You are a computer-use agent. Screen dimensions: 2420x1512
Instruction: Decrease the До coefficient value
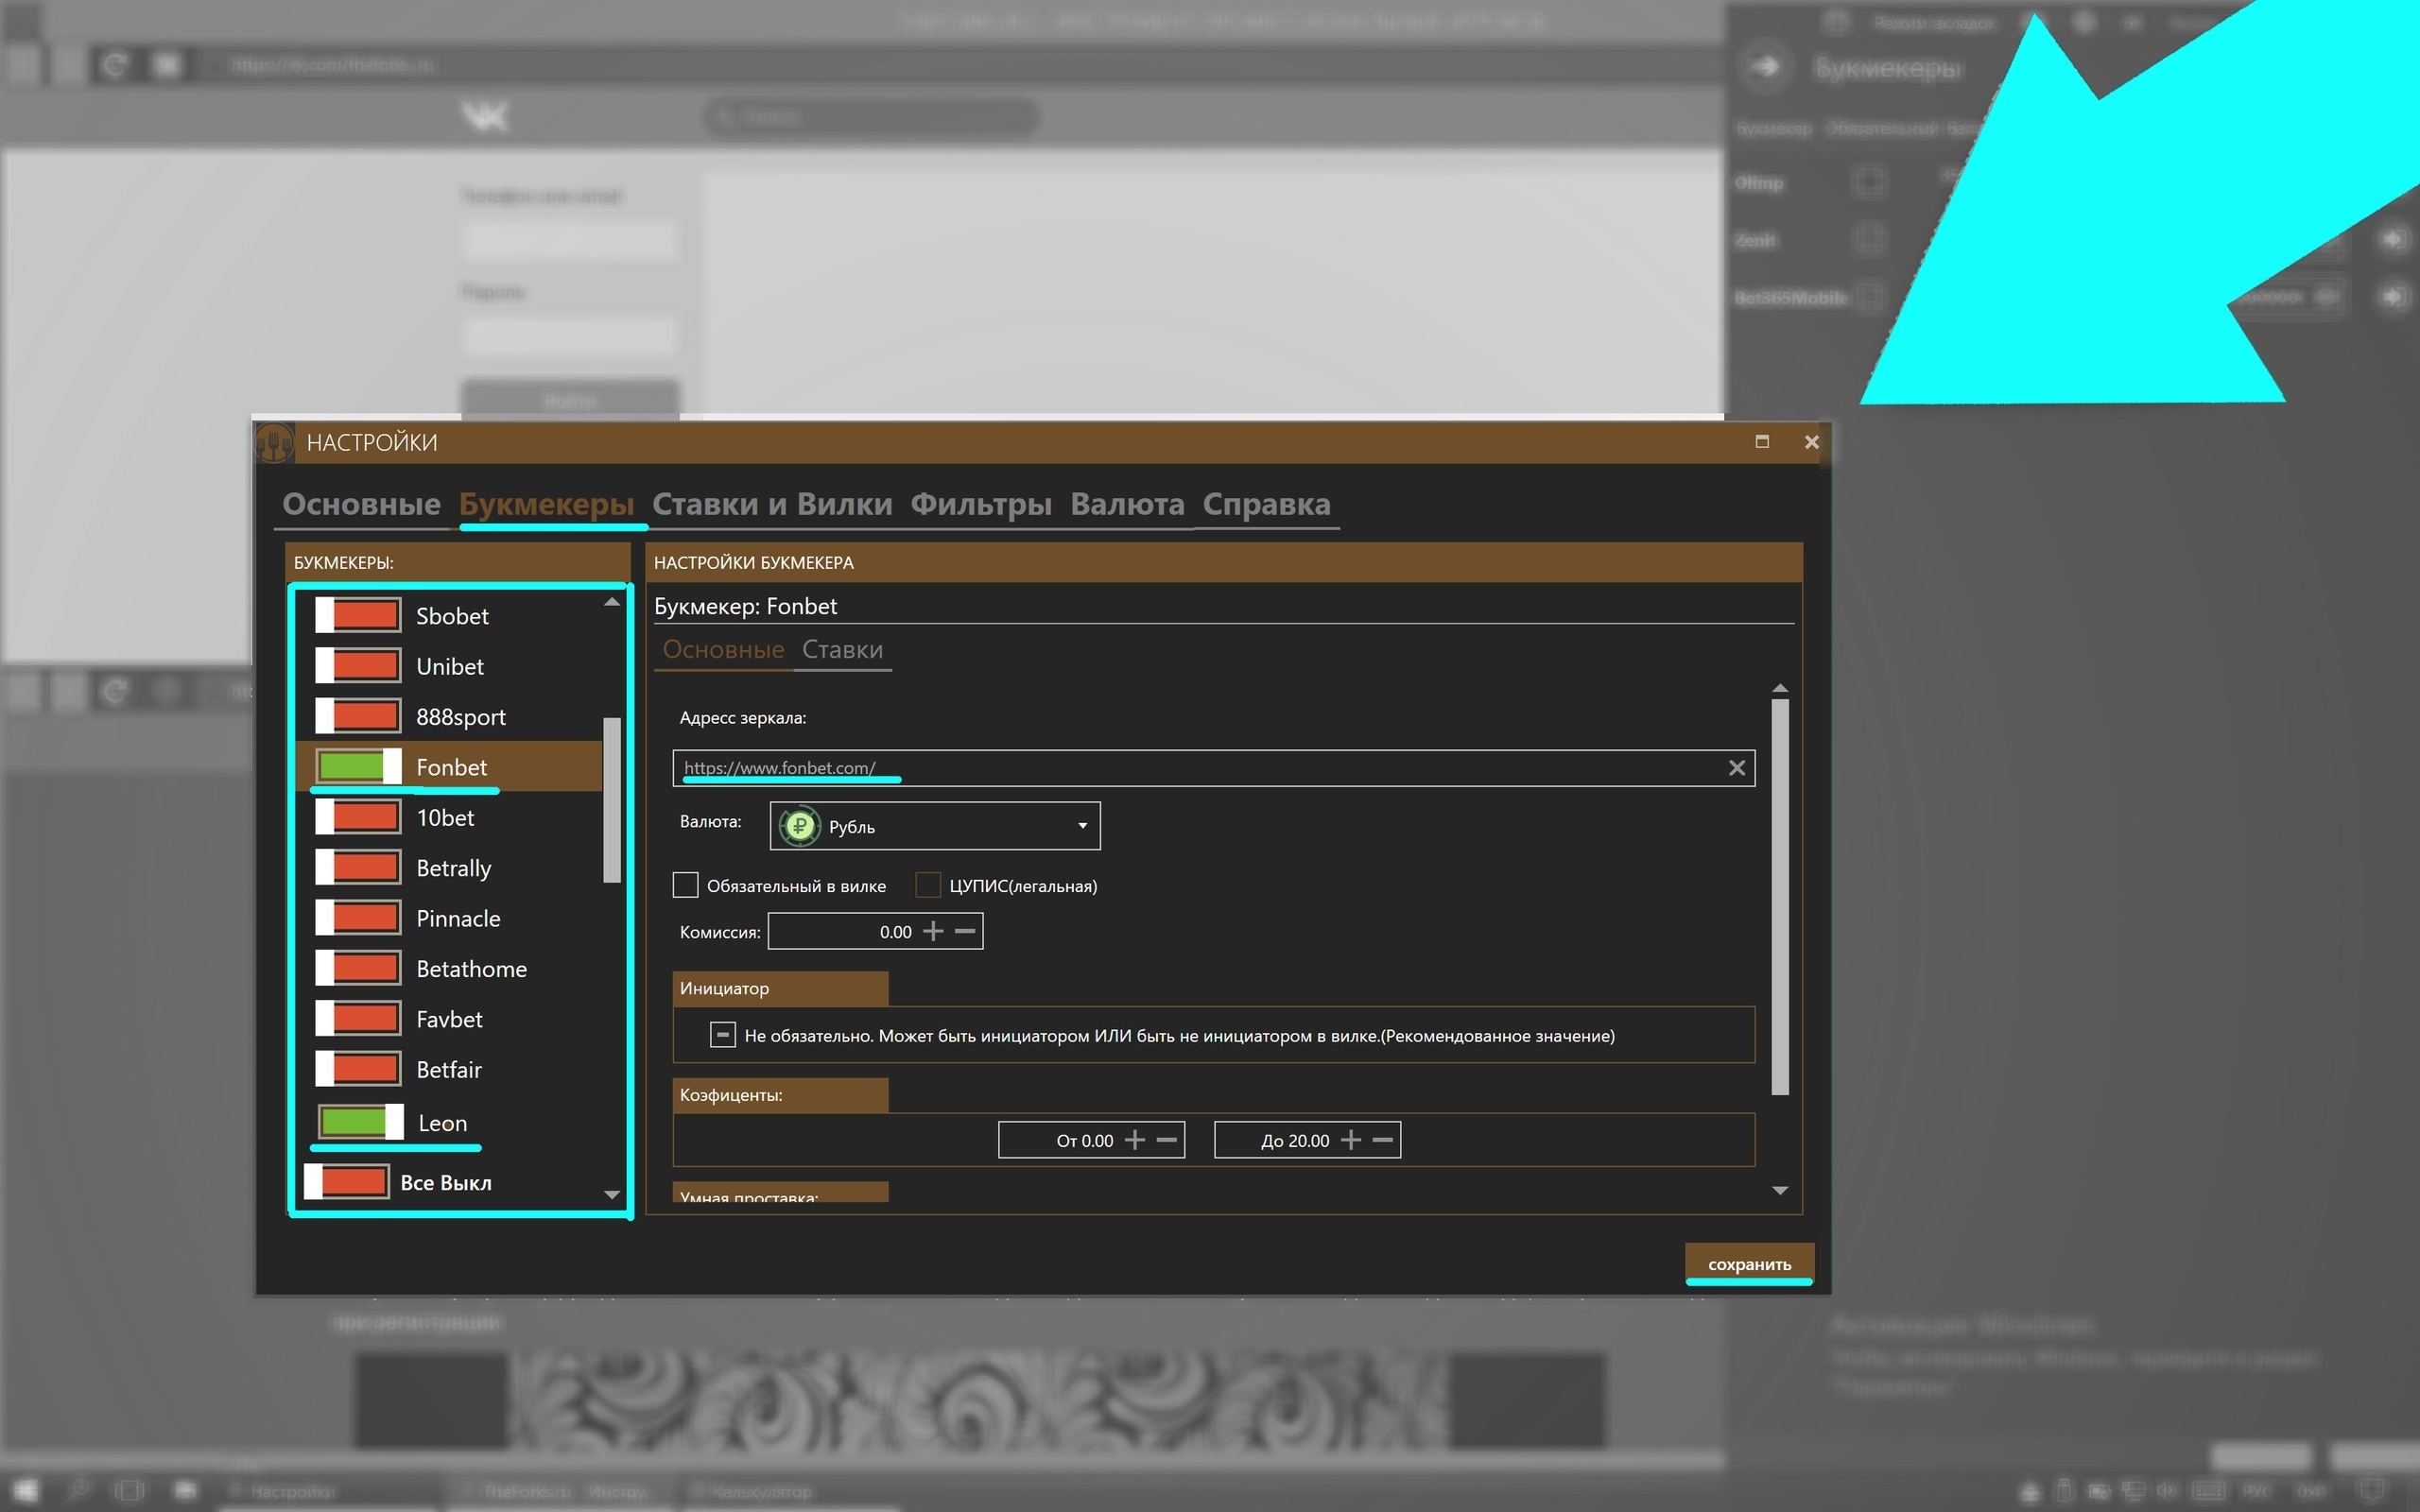pyautogui.click(x=1383, y=1140)
